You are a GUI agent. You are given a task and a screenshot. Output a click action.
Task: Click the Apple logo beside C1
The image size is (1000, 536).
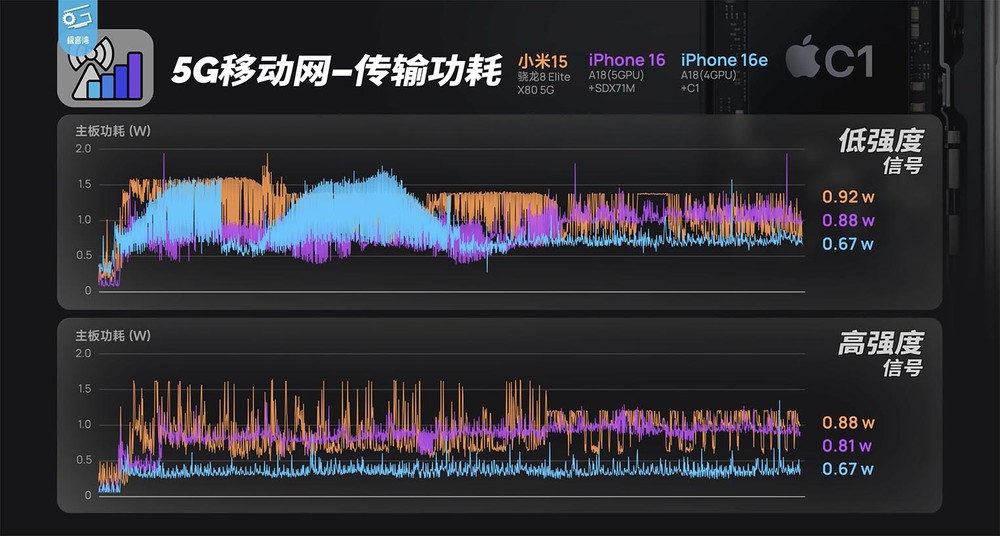[802, 57]
